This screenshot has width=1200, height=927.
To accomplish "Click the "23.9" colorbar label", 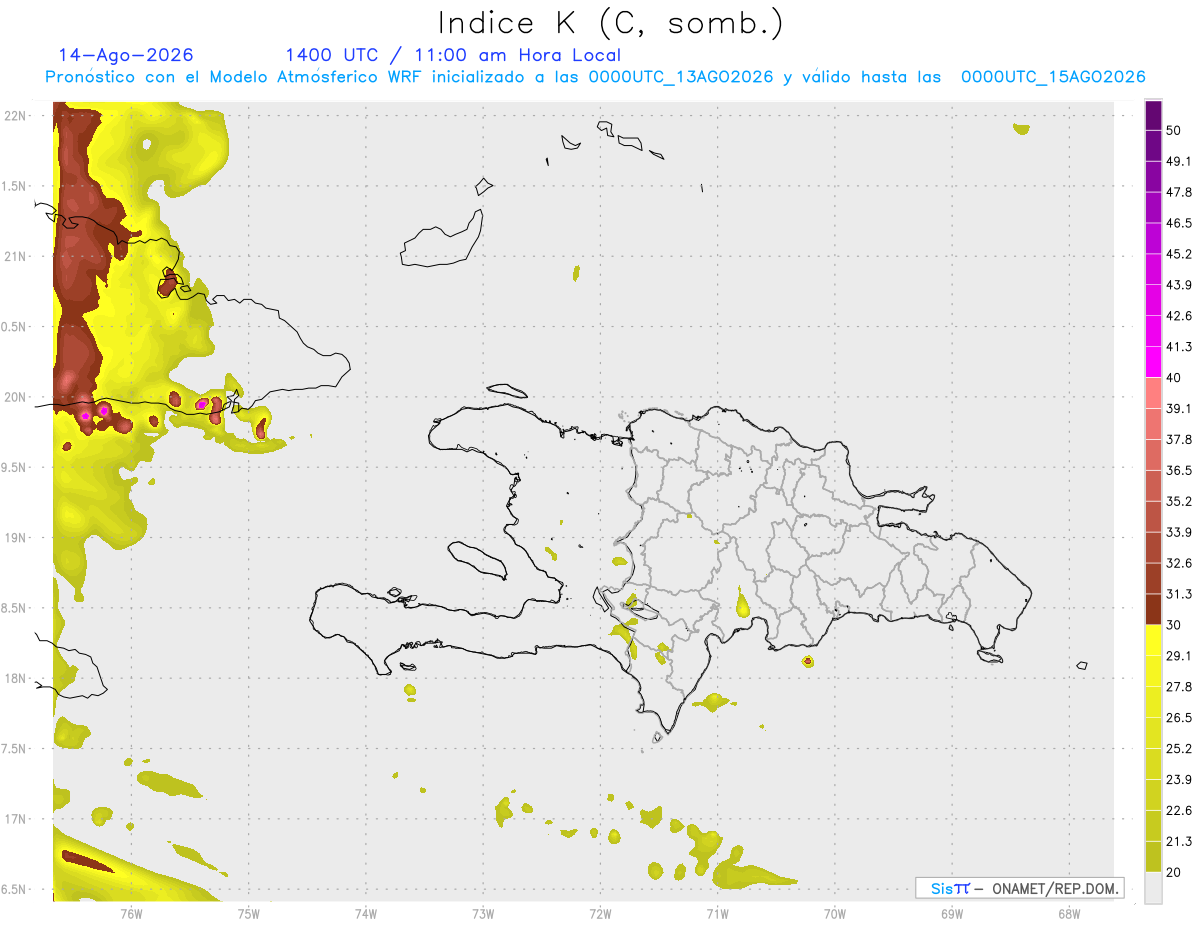I will click(x=1179, y=780).
